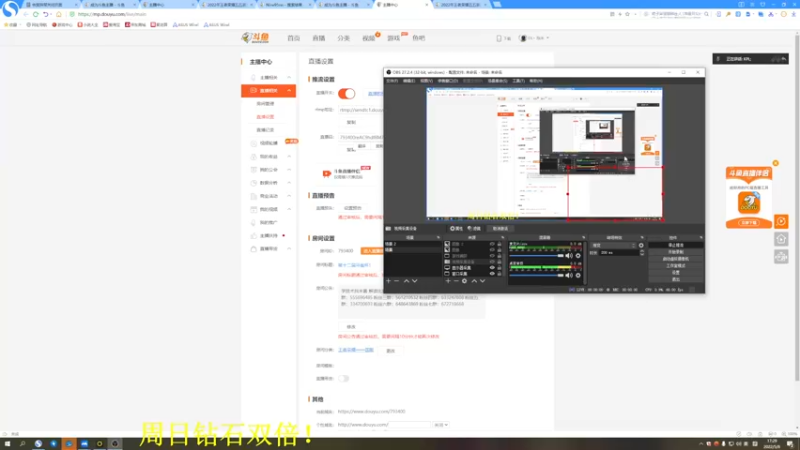Select 场景 2 in OBS scenes list
The image size is (800, 450).
coord(412,244)
